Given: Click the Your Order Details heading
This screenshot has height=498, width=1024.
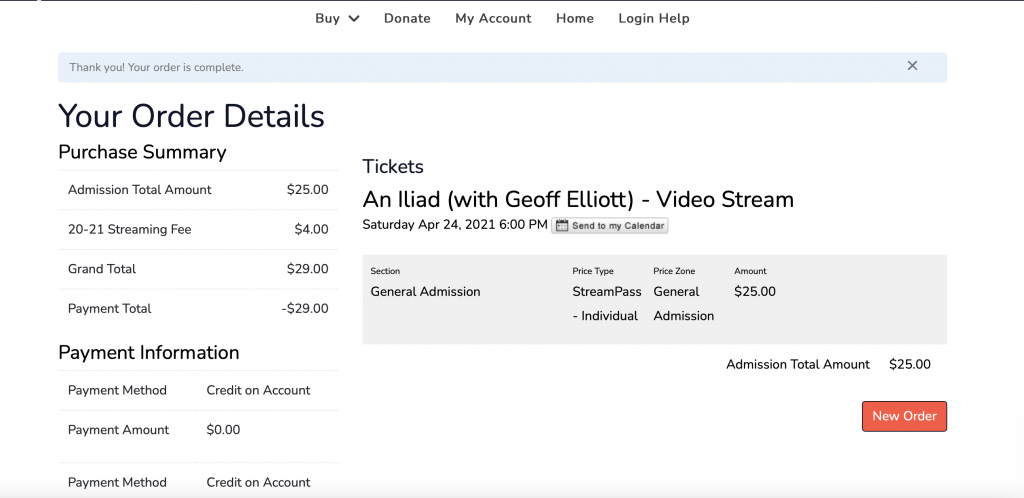Looking at the screenshot, I should click(191, 116).
